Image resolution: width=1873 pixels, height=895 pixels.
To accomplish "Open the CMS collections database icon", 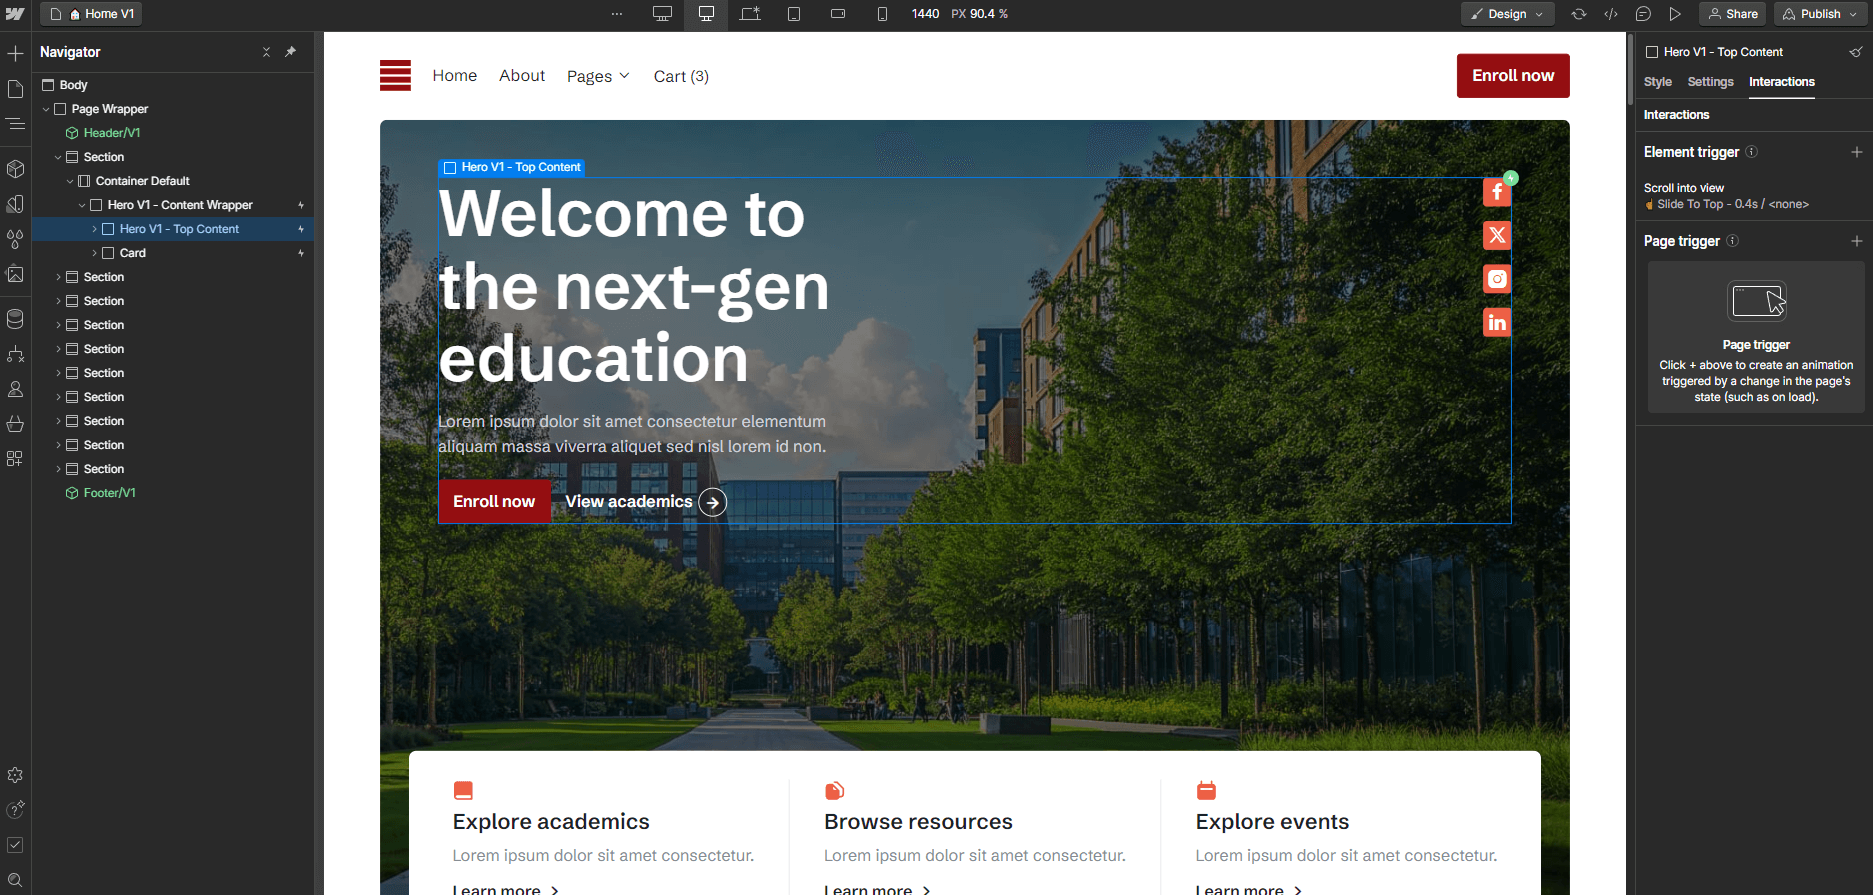I will 15,319.
